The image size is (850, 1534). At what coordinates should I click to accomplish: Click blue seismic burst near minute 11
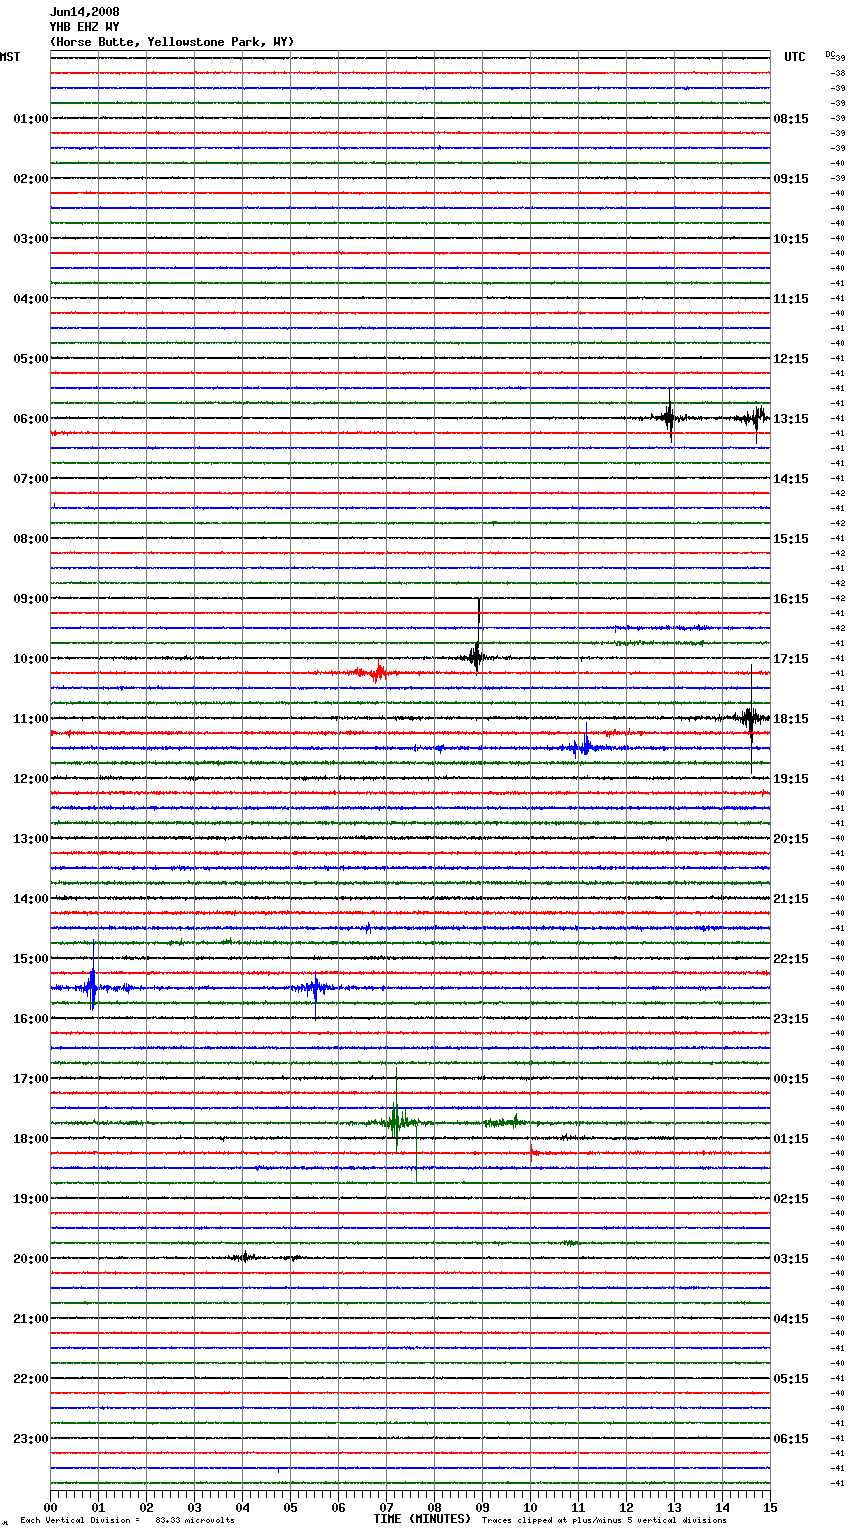584,746
